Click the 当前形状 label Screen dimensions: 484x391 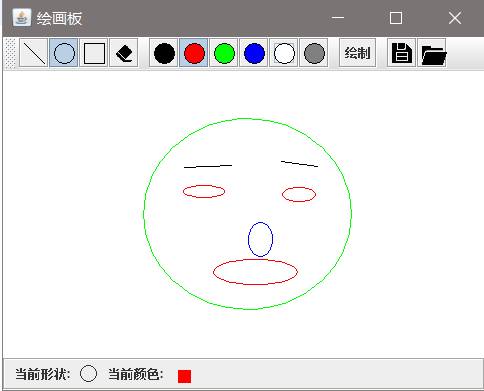tap(43, 374)
